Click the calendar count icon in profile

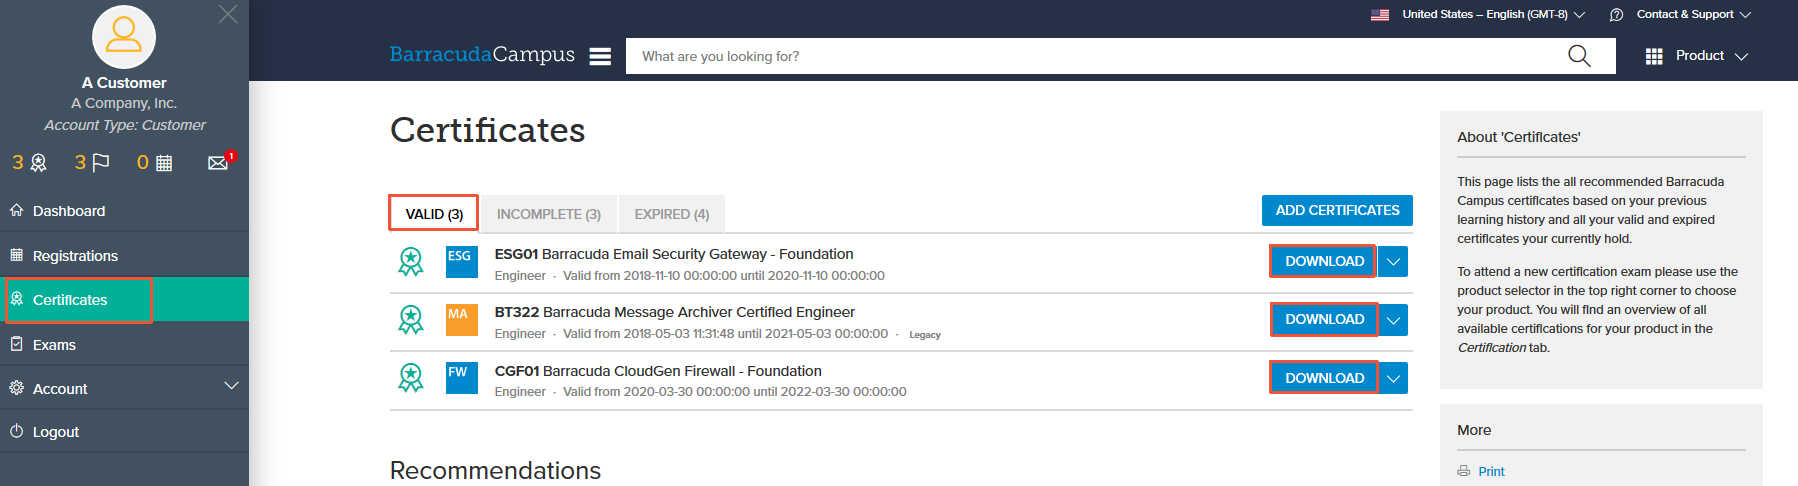(x=155, y=162)
